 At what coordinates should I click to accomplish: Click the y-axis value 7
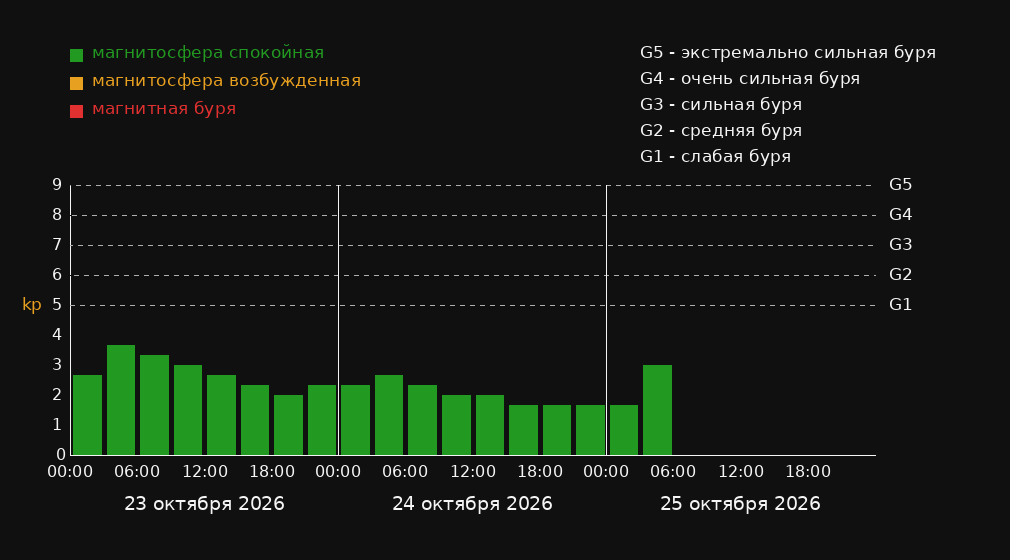point(57,245)
